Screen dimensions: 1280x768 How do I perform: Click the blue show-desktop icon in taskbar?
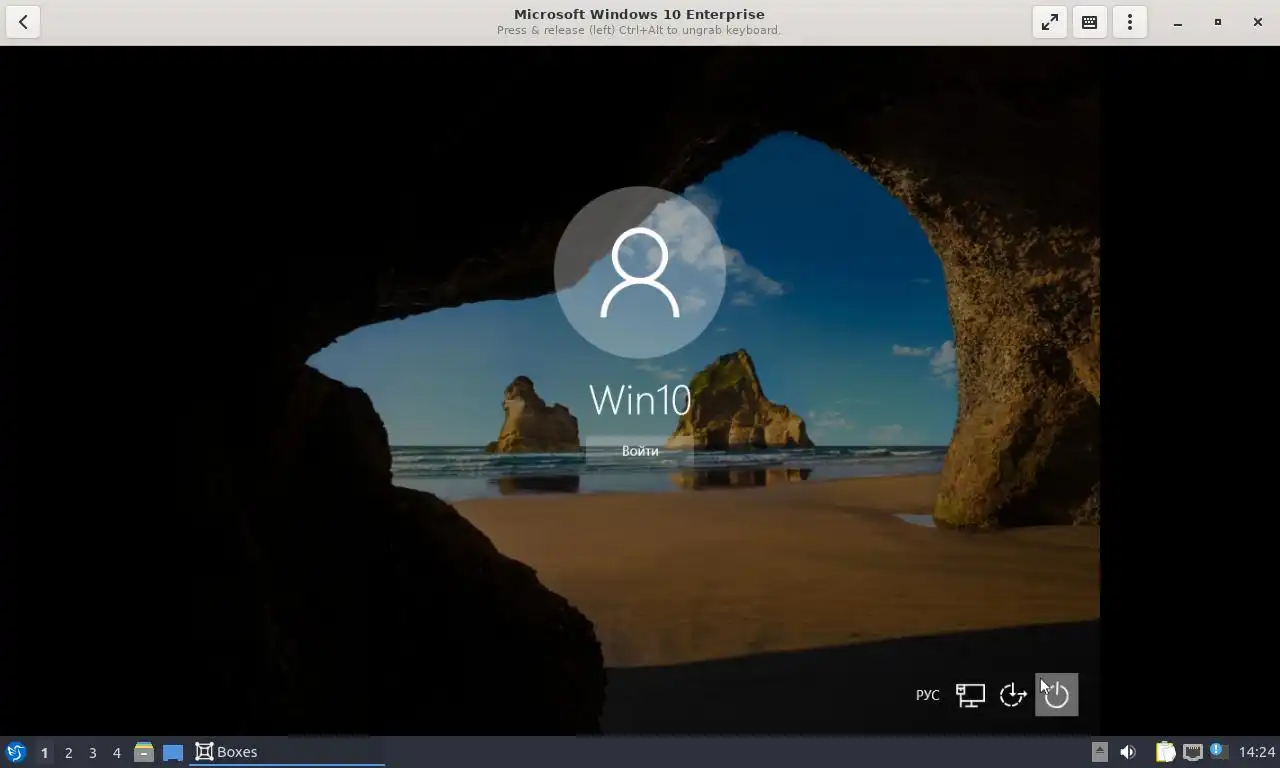tap(173, 752)
